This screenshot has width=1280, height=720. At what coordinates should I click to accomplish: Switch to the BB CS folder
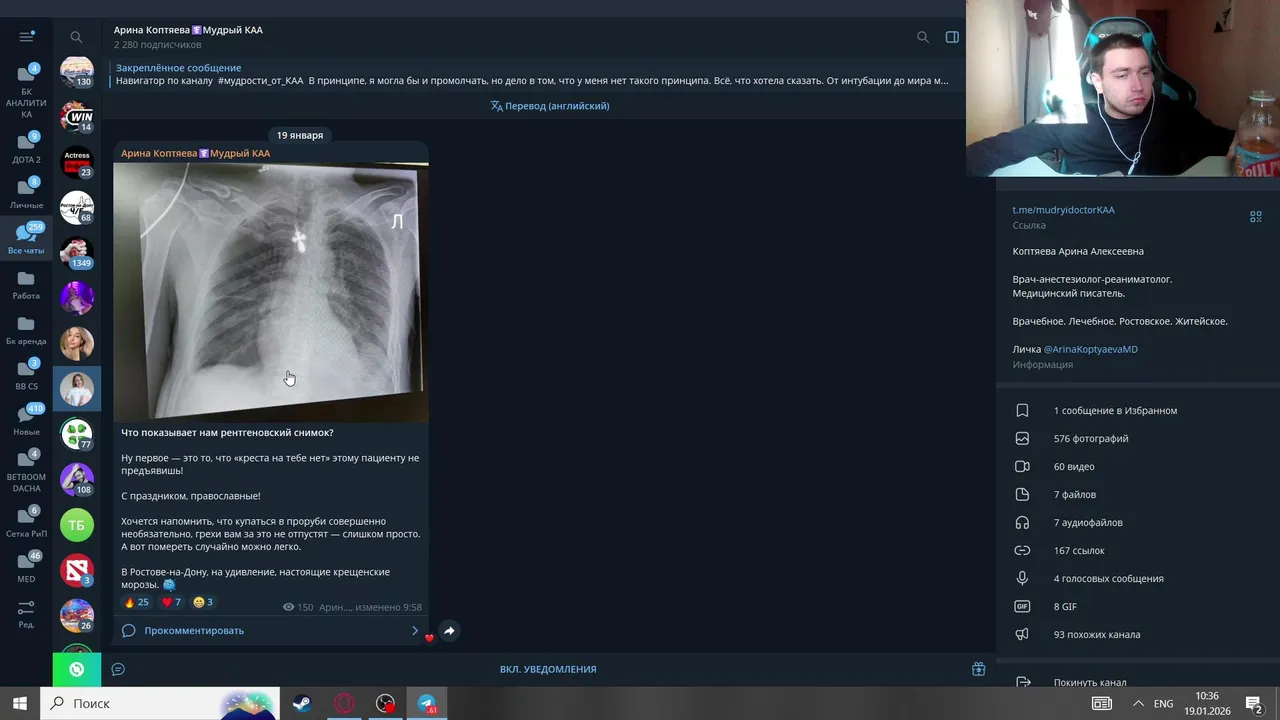click(x=26, y=374)
